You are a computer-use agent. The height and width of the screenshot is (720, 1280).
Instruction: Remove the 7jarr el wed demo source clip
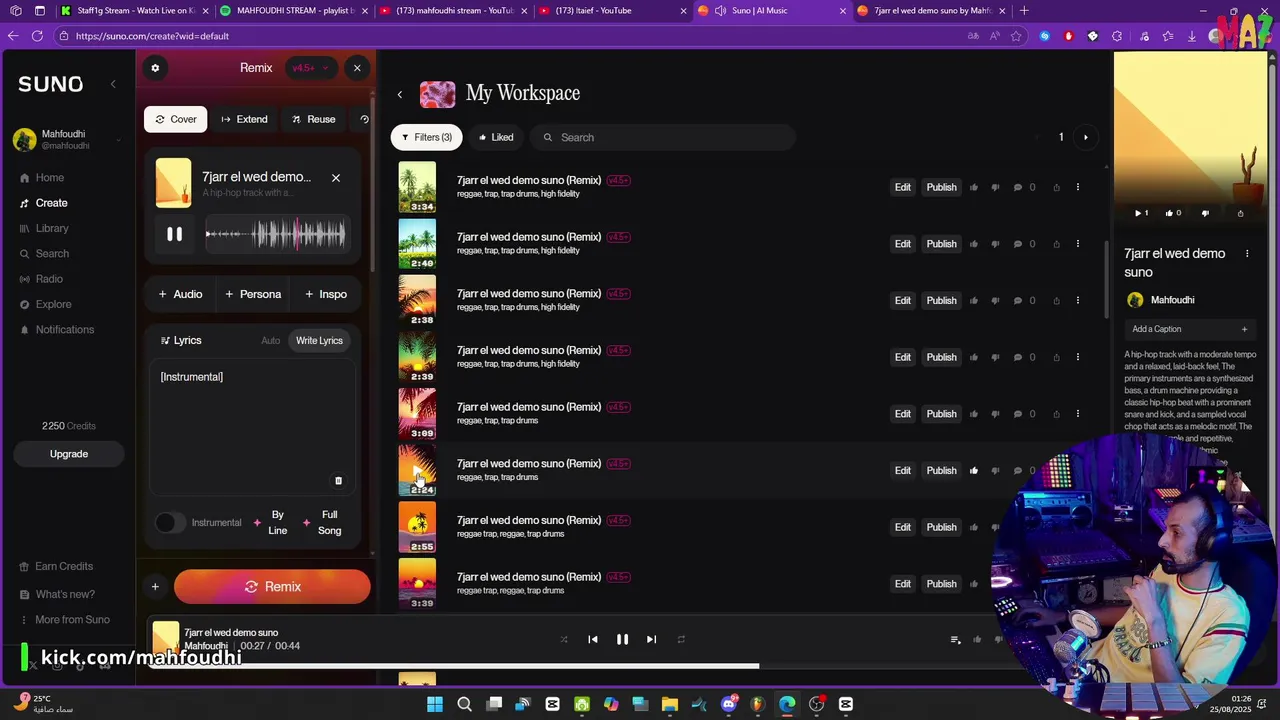point(336,177)
